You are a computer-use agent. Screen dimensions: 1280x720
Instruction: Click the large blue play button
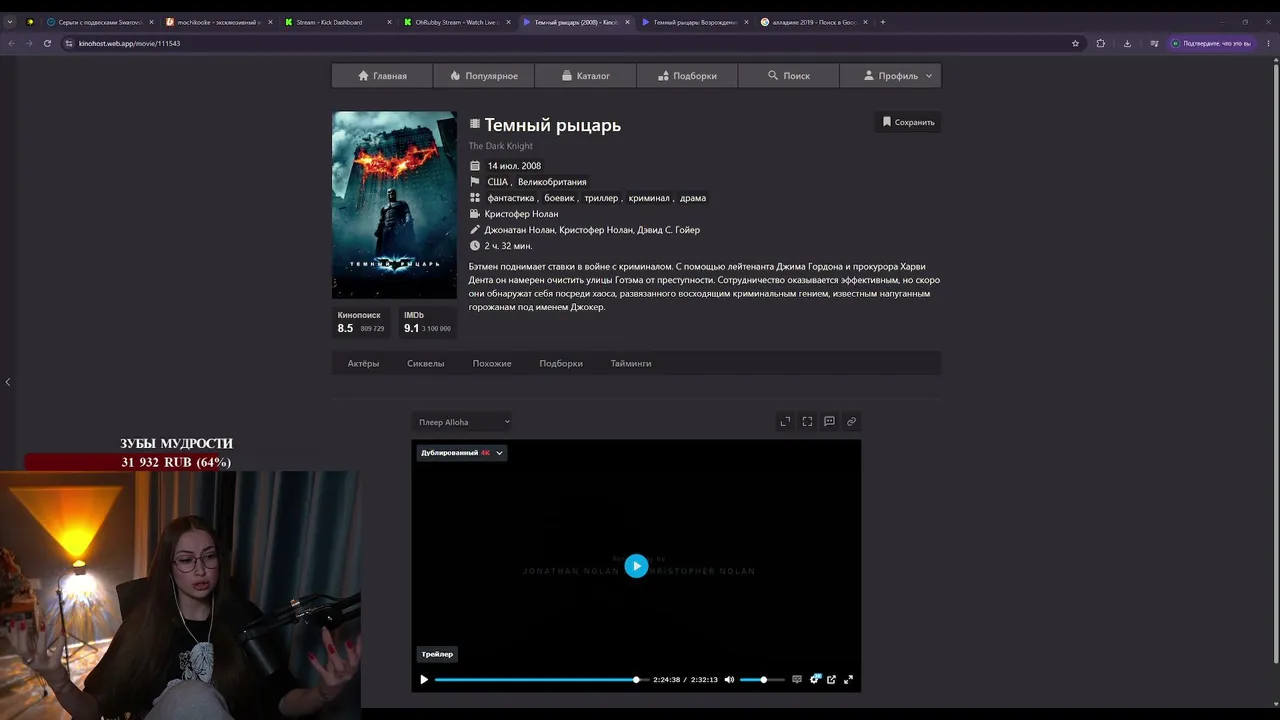click(x=636, y=566)
